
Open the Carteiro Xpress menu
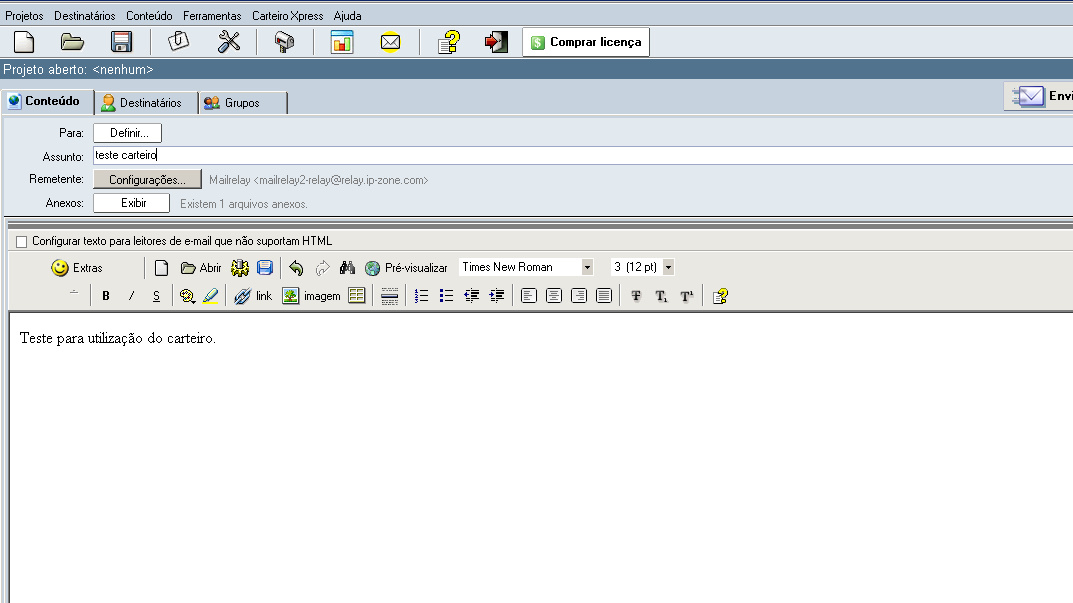[x=287, y=16]
